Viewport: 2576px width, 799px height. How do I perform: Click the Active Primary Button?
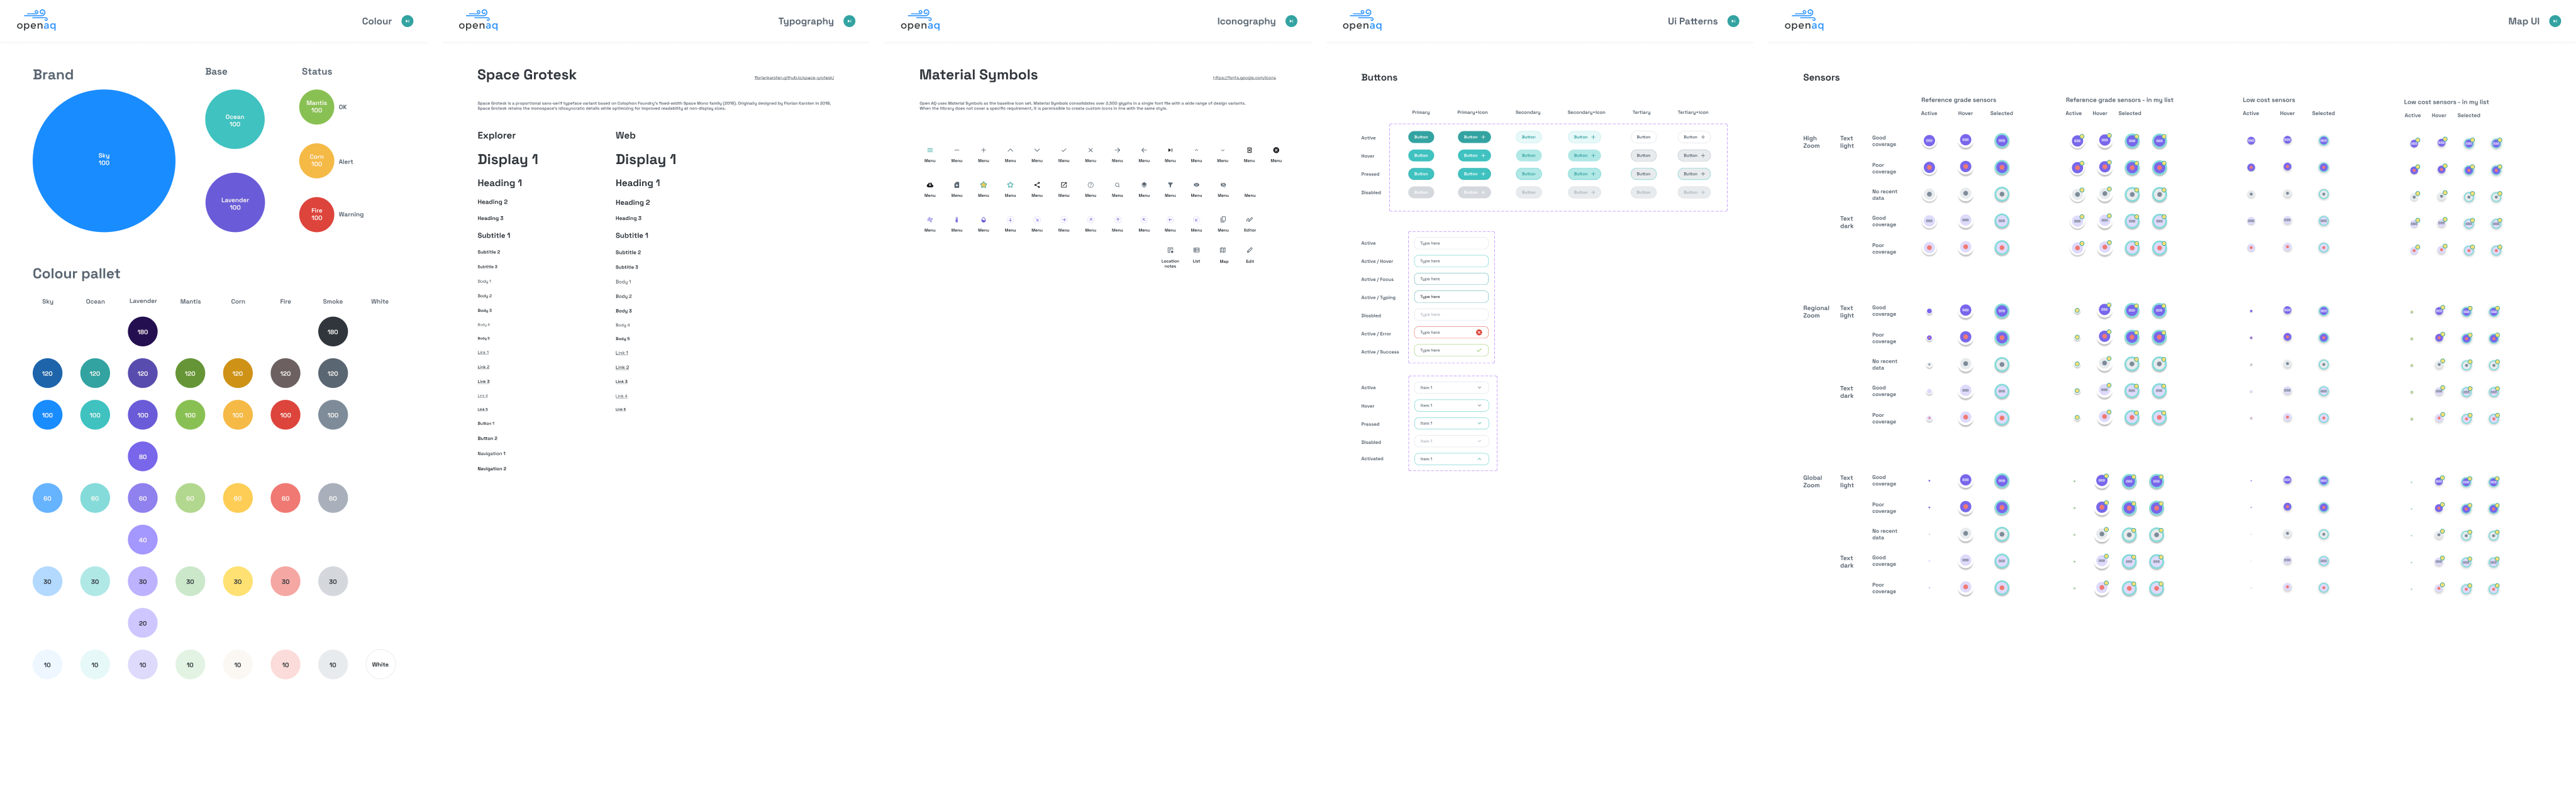1421,137
